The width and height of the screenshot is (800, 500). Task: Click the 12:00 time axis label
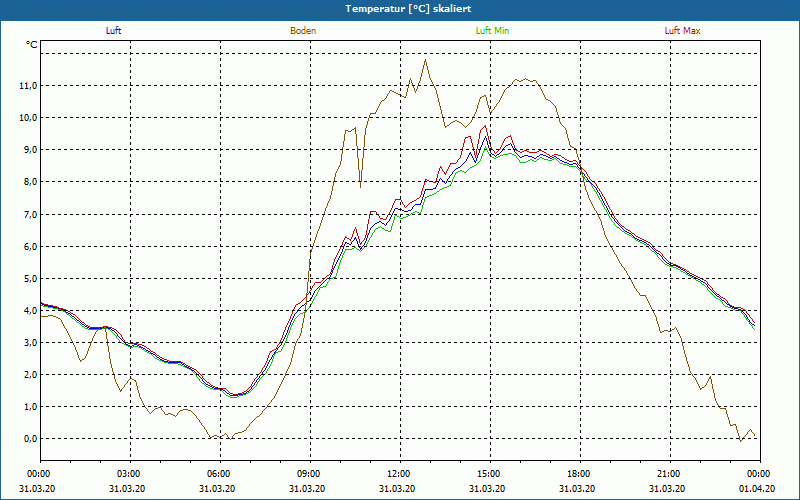click(398, 474)
